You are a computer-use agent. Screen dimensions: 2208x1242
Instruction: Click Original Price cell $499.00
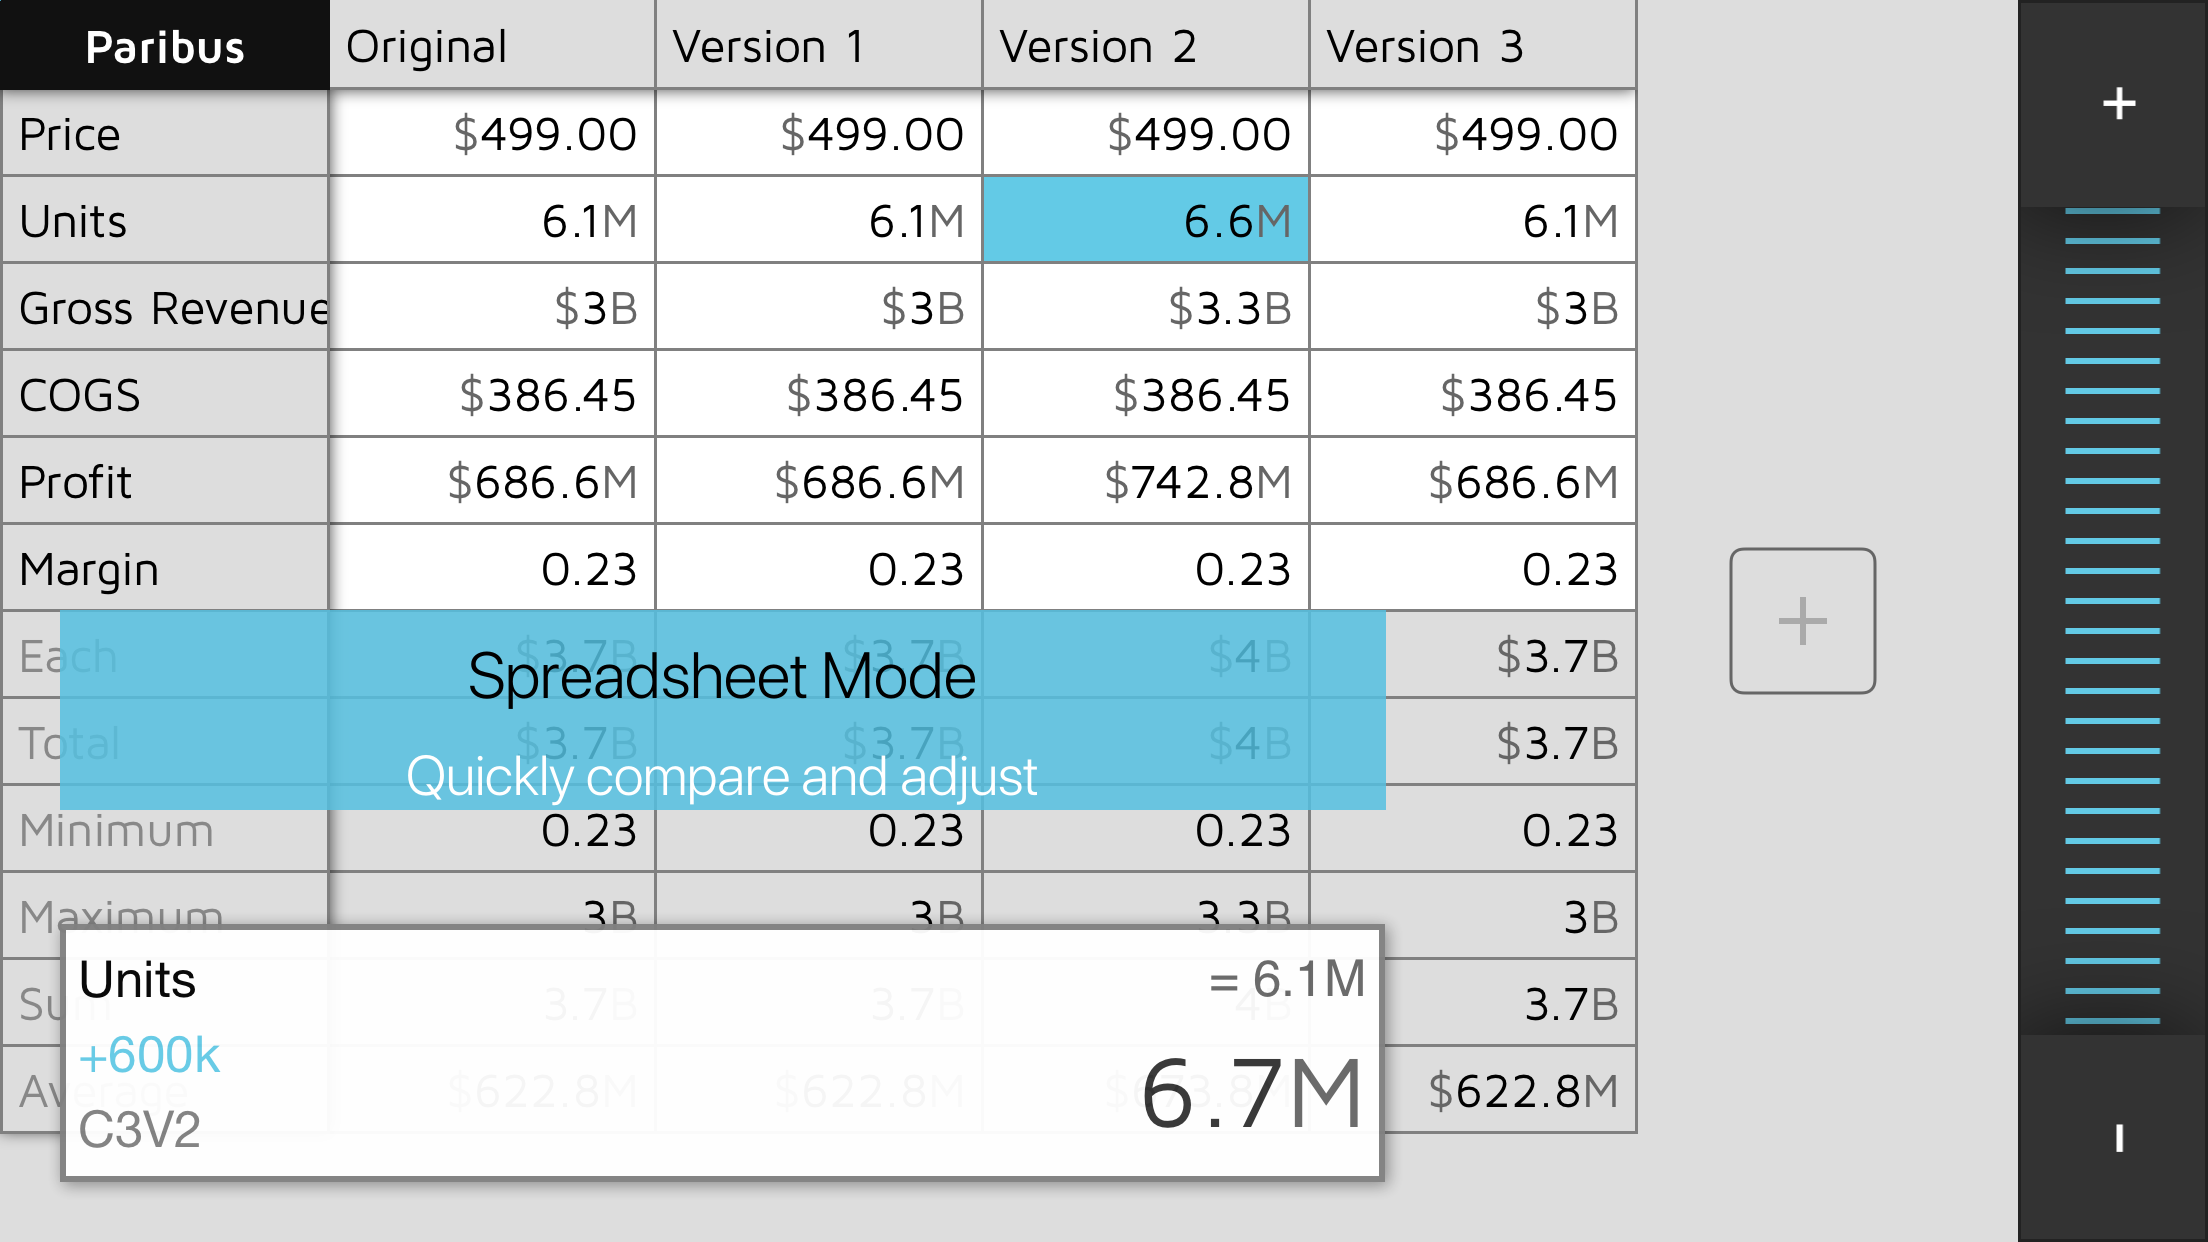click(x=492, y=134)
